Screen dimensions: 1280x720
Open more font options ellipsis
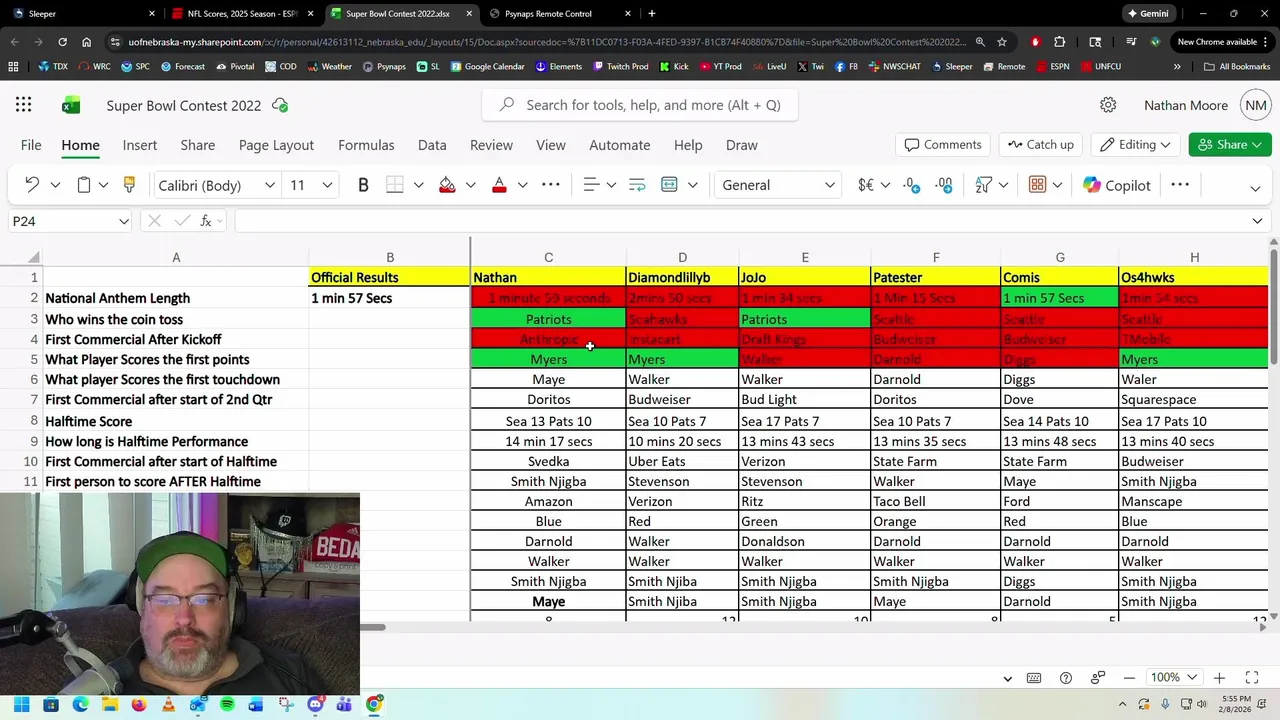tap(551, 185)
